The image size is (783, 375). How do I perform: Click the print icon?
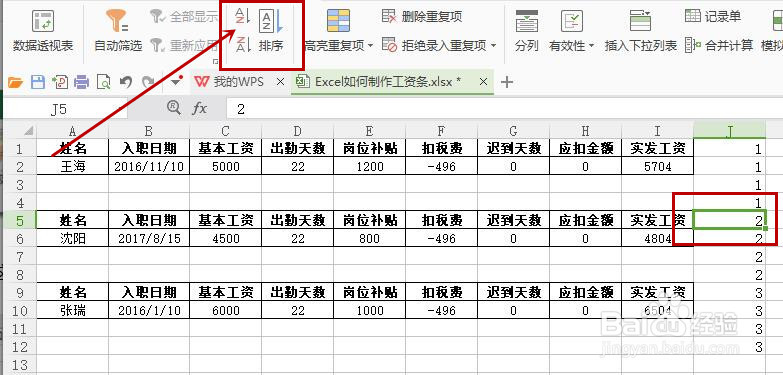(x=81, y=82)
